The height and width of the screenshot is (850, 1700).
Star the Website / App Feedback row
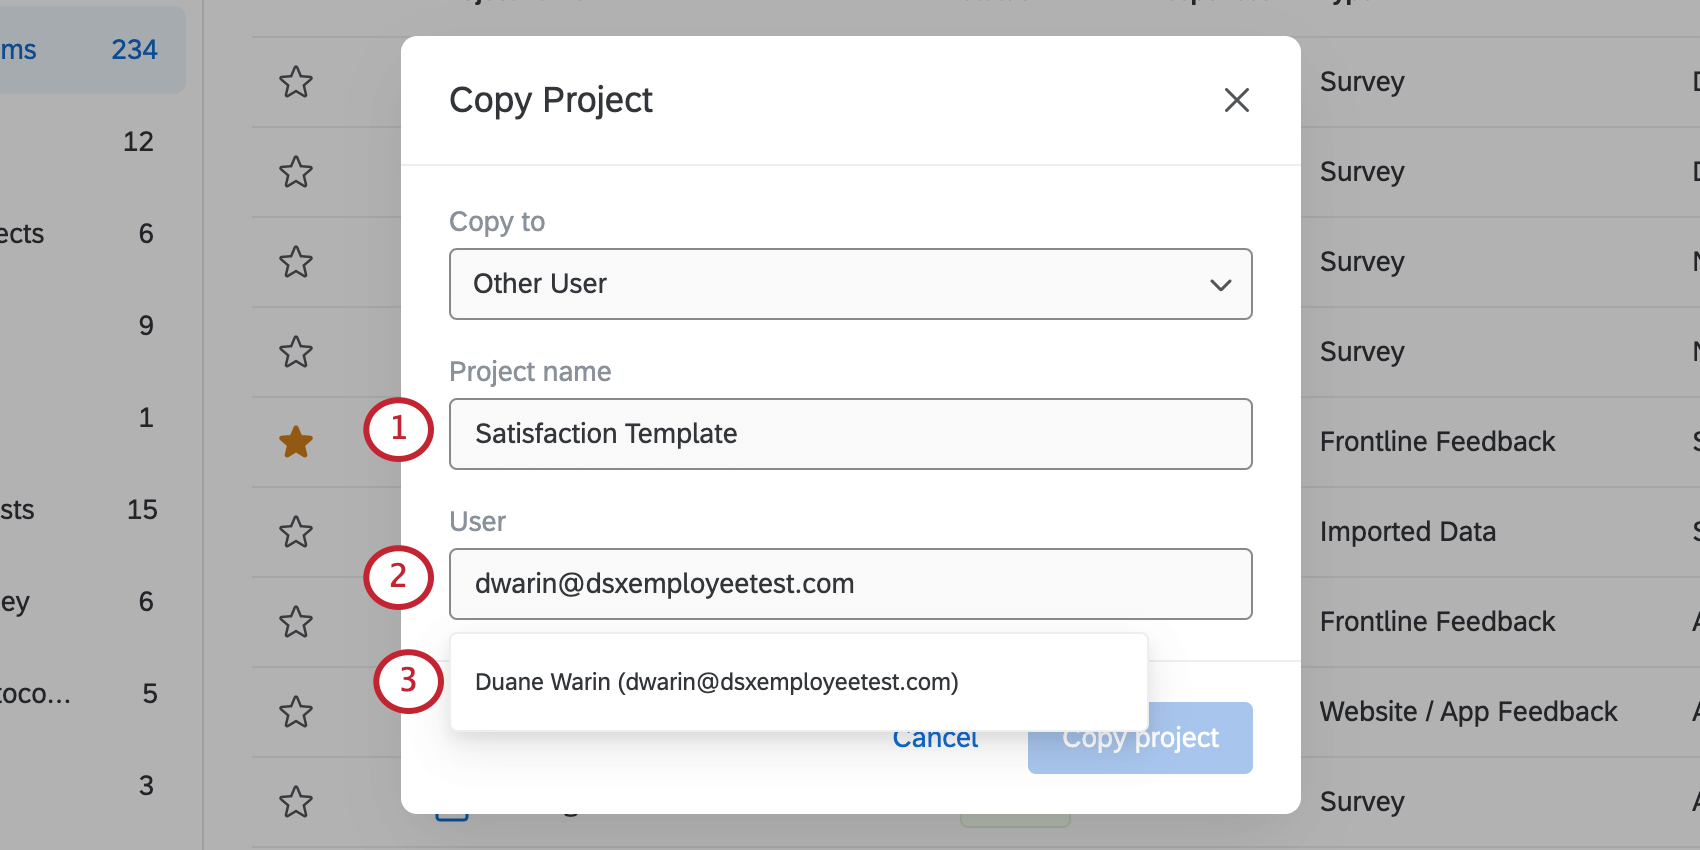coord(296,712)
